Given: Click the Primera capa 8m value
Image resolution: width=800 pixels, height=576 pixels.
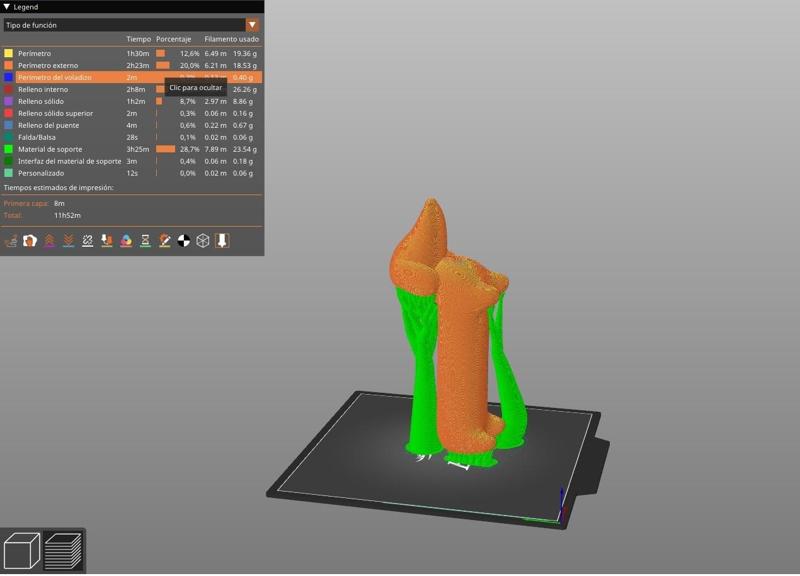Looking at the screenshot, I should [59, 203].
